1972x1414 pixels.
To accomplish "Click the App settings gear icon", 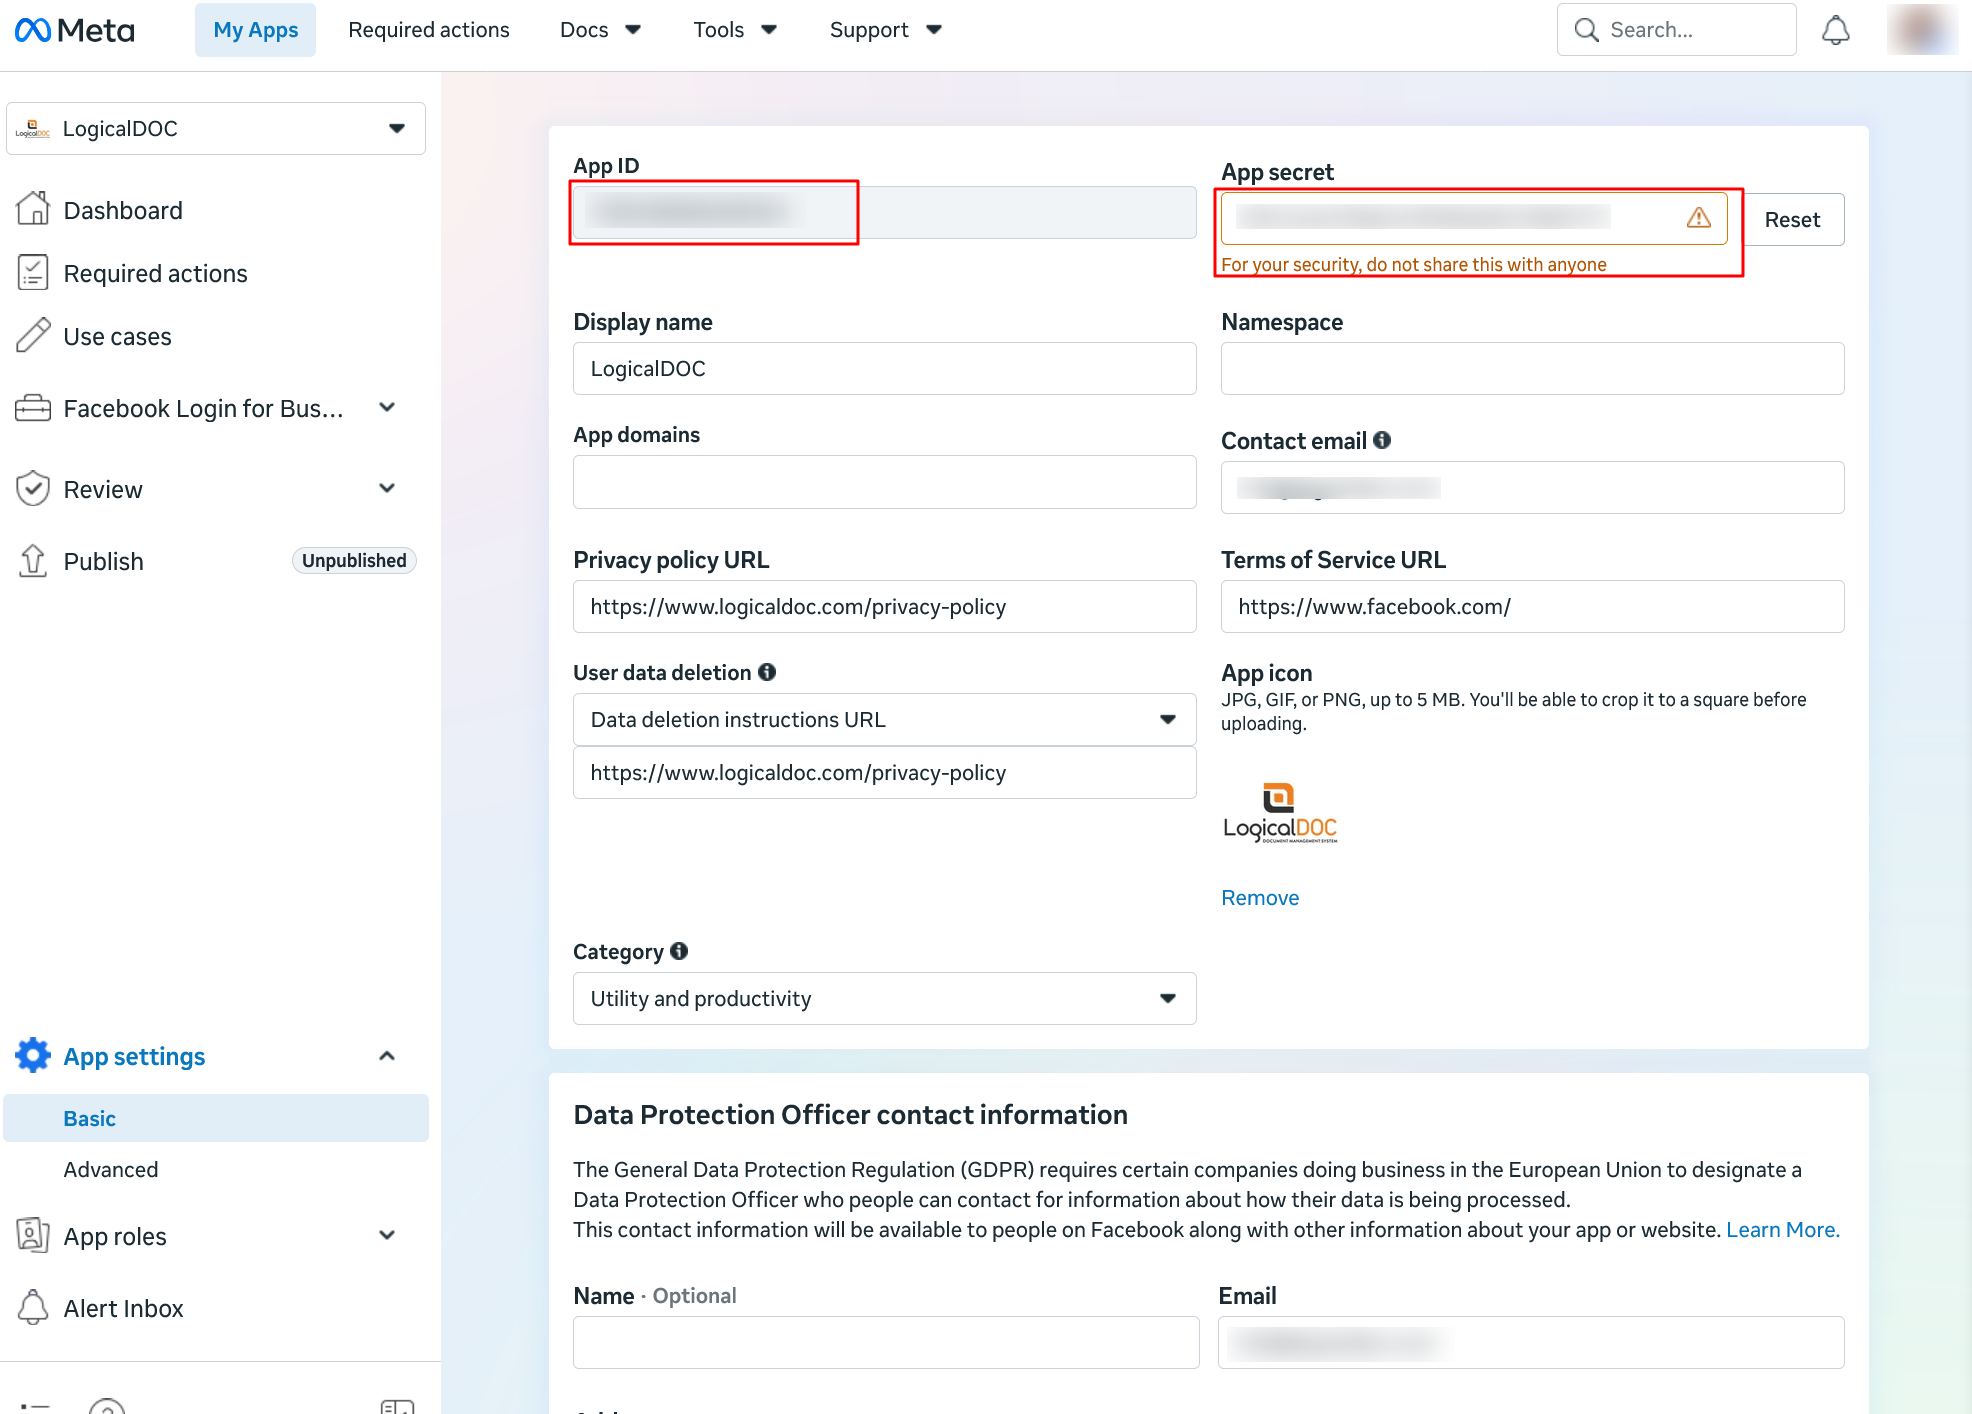I will [33, 1055].
